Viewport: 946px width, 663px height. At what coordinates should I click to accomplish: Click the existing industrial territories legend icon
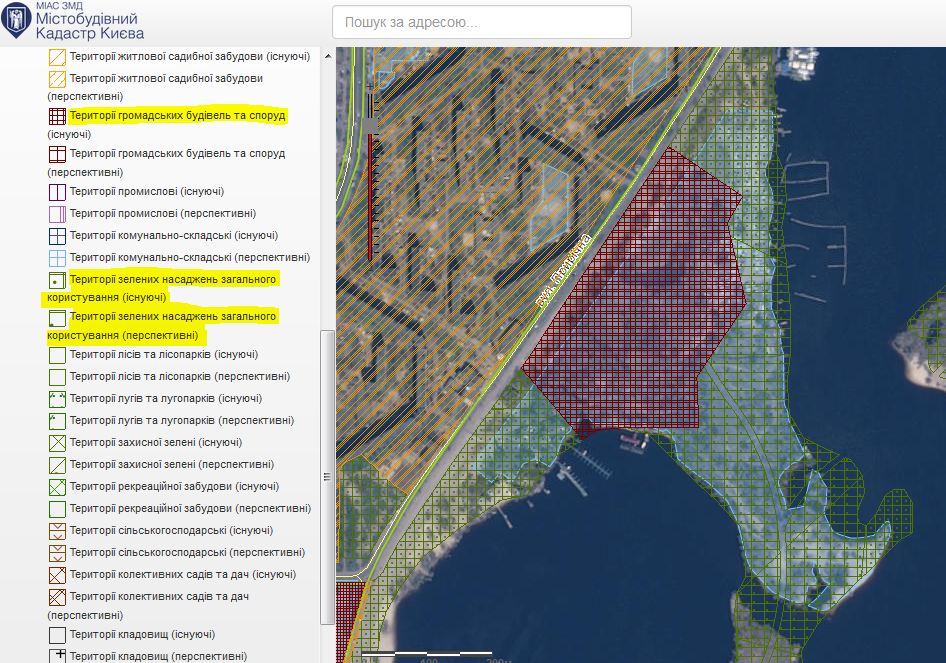click(57, 192)
